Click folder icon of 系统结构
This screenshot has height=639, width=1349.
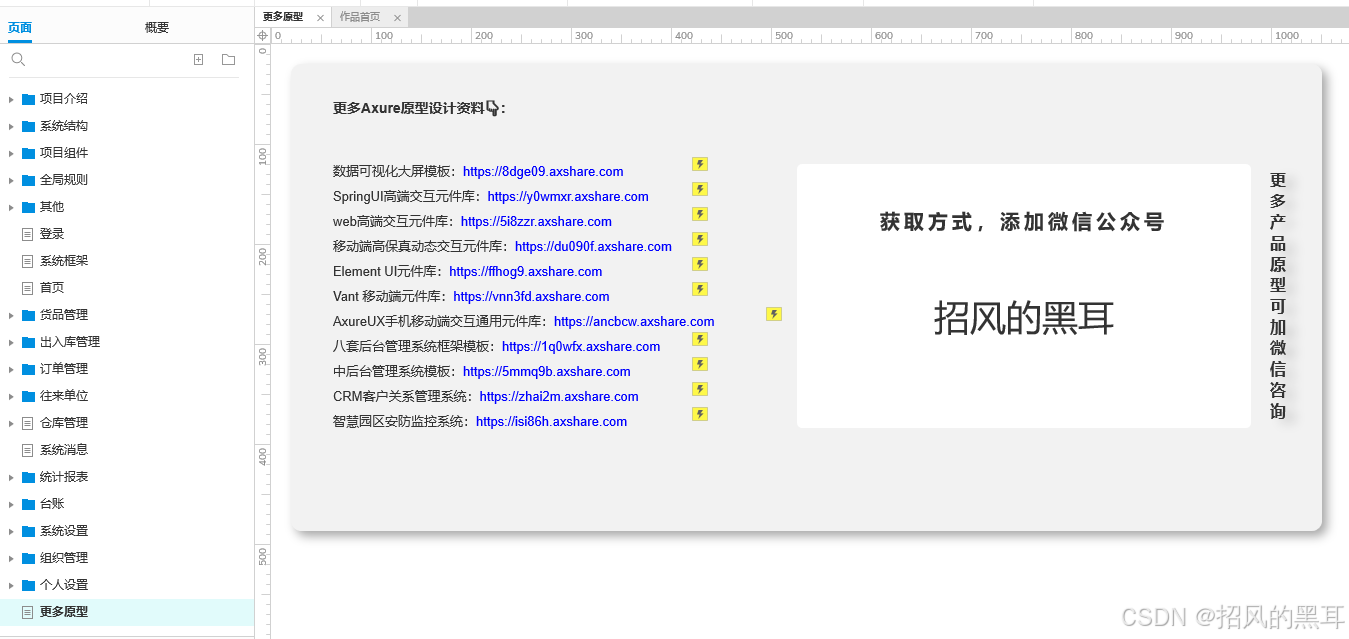[x=28, y=126]
